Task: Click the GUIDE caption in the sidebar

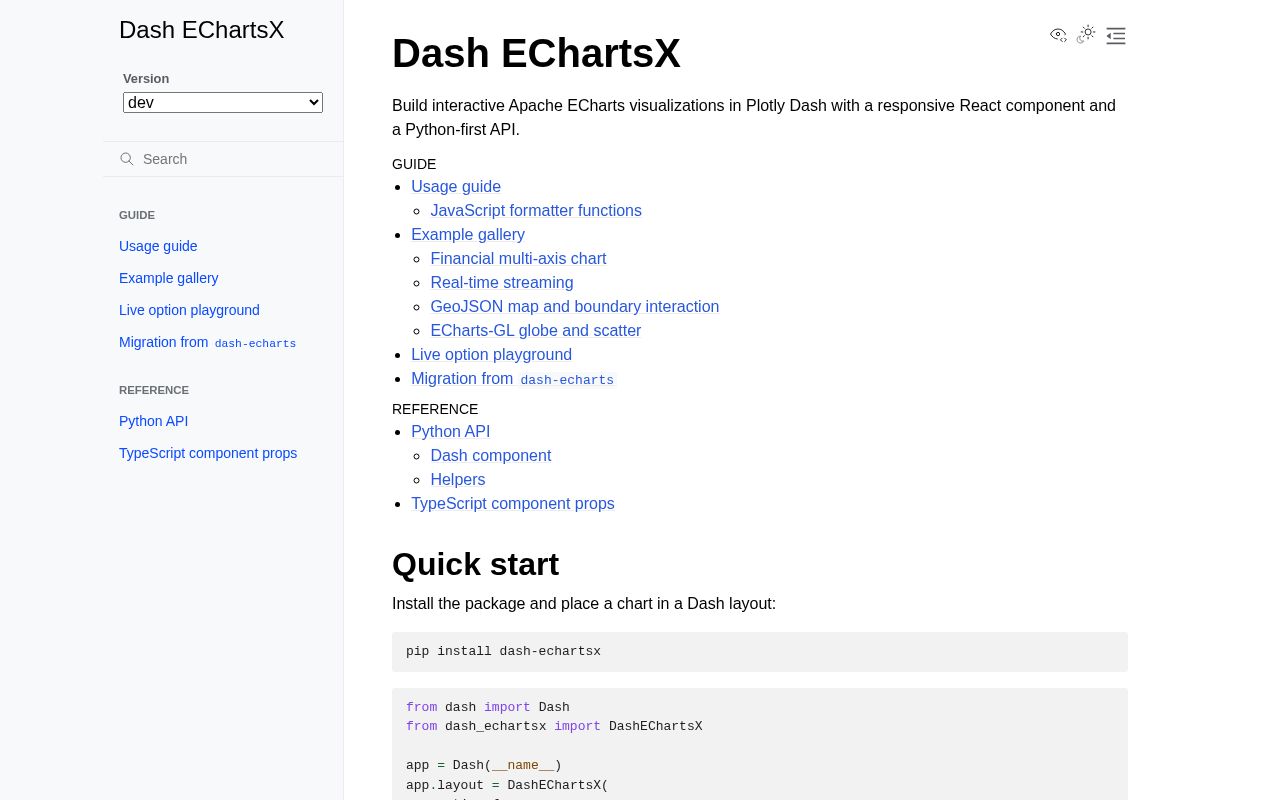Action: [137, 215]
